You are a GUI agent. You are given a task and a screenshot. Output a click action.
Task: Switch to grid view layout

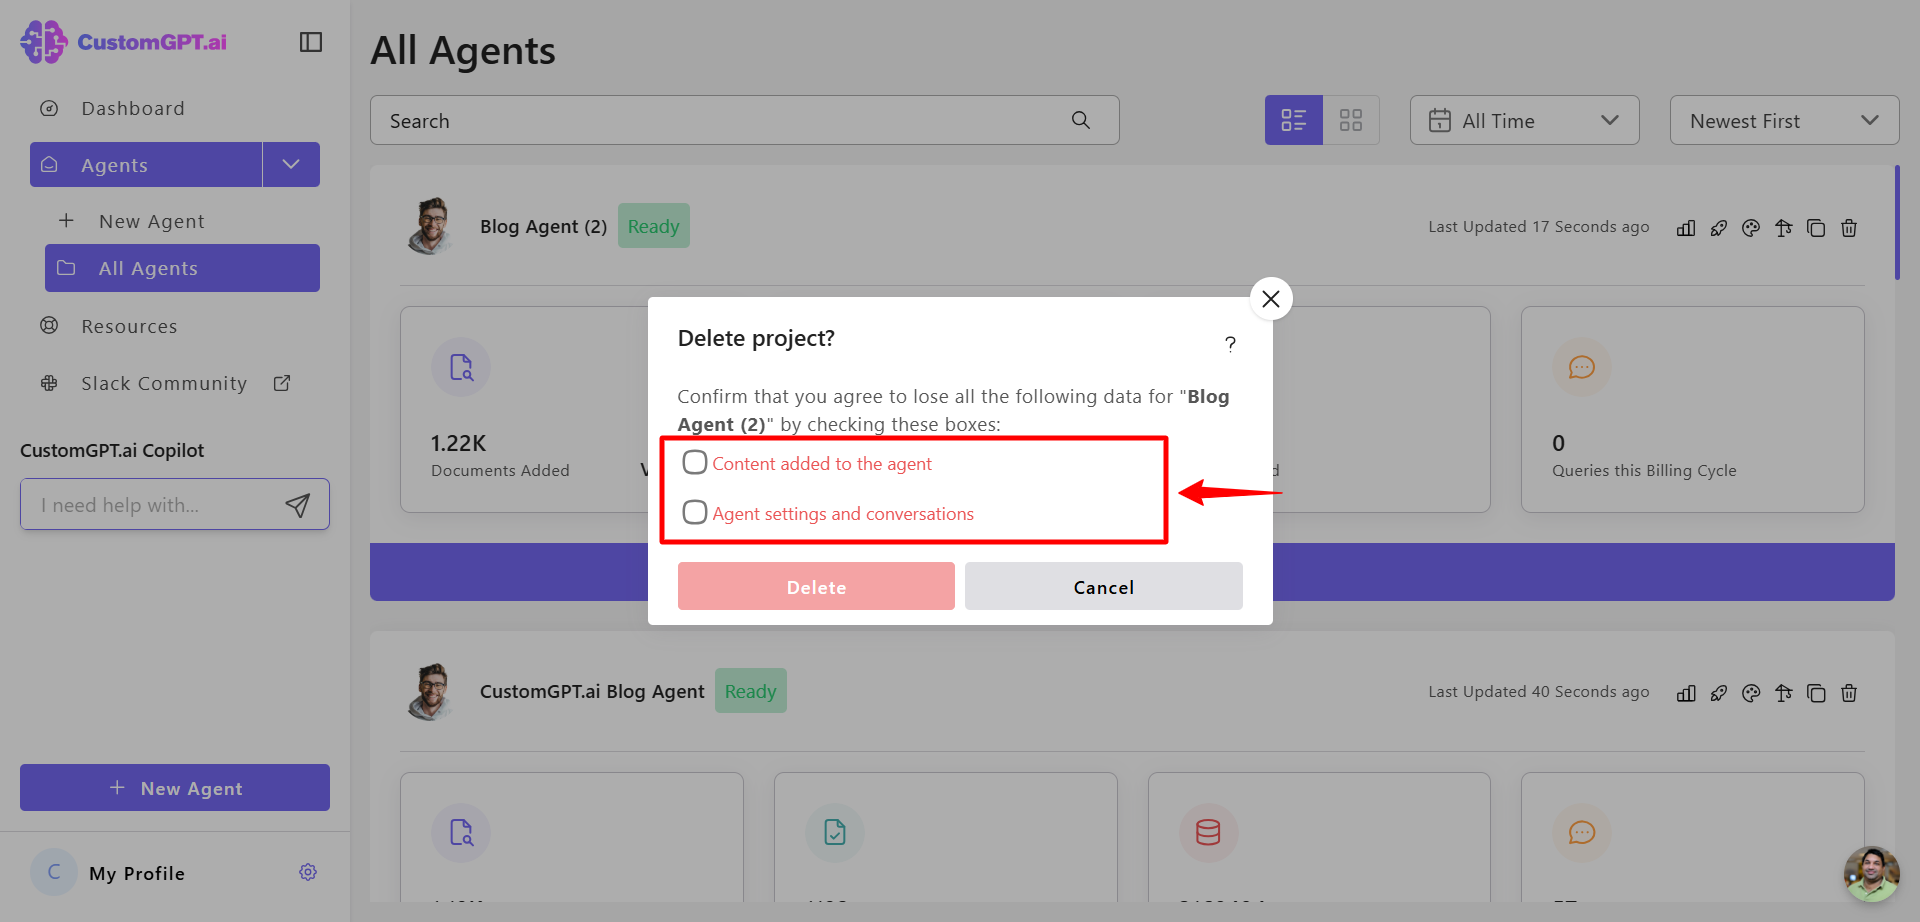pos(1351,120)
